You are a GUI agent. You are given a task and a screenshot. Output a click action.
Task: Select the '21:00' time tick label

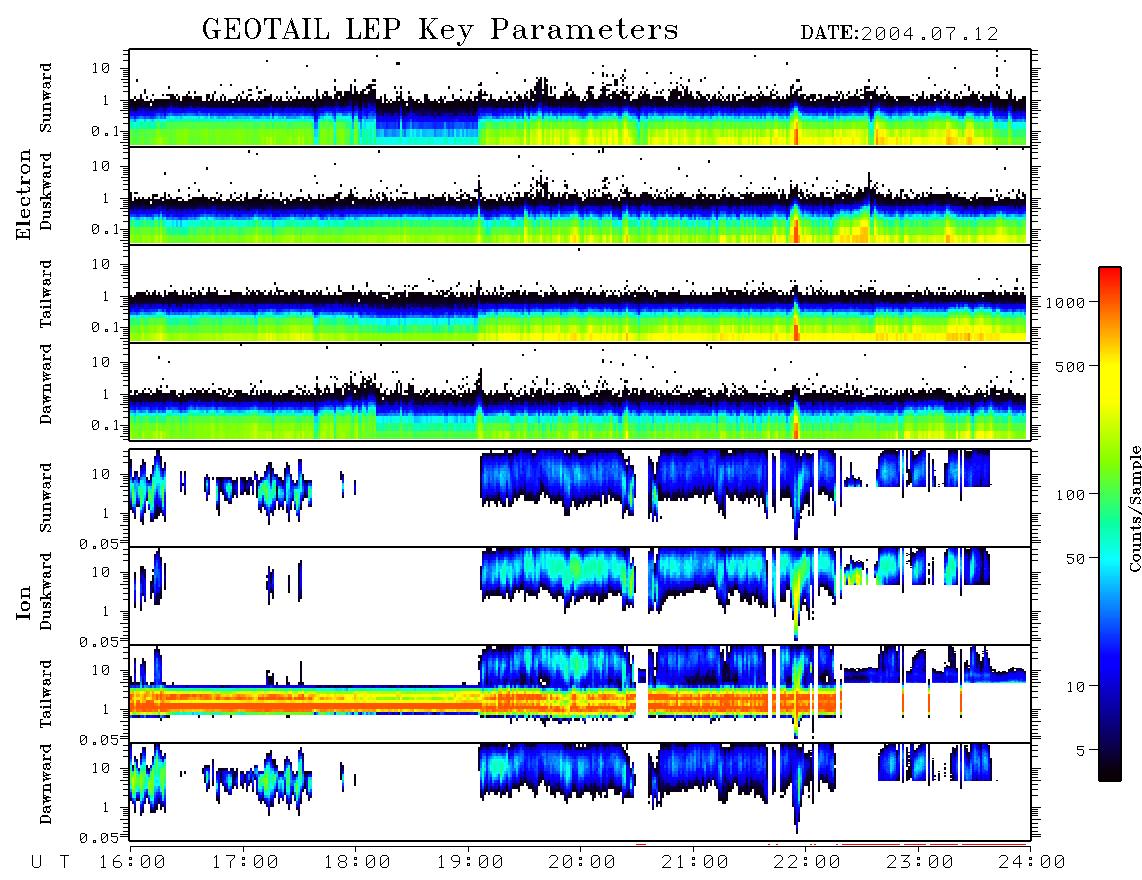pos(694,862)
